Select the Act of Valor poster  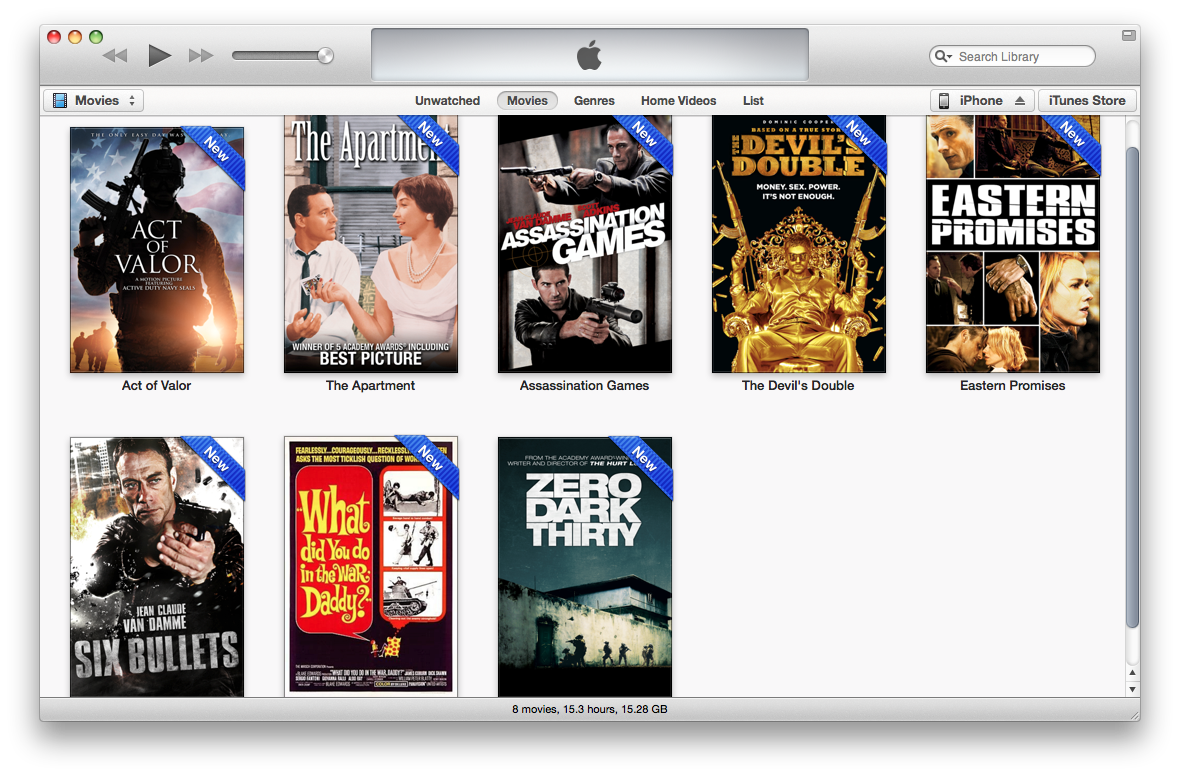[x=157, y=250]
